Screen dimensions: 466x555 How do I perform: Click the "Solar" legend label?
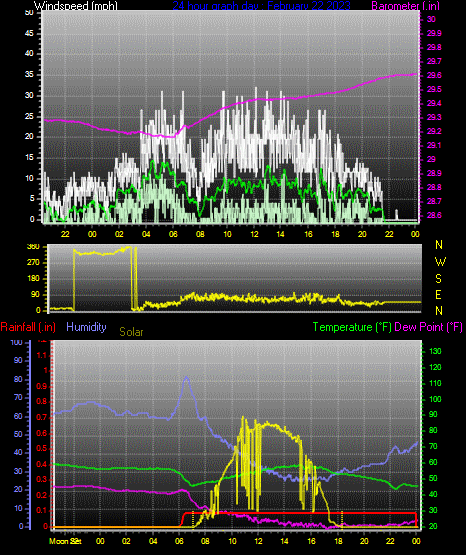pyautogui.click(x=131, y=332)
